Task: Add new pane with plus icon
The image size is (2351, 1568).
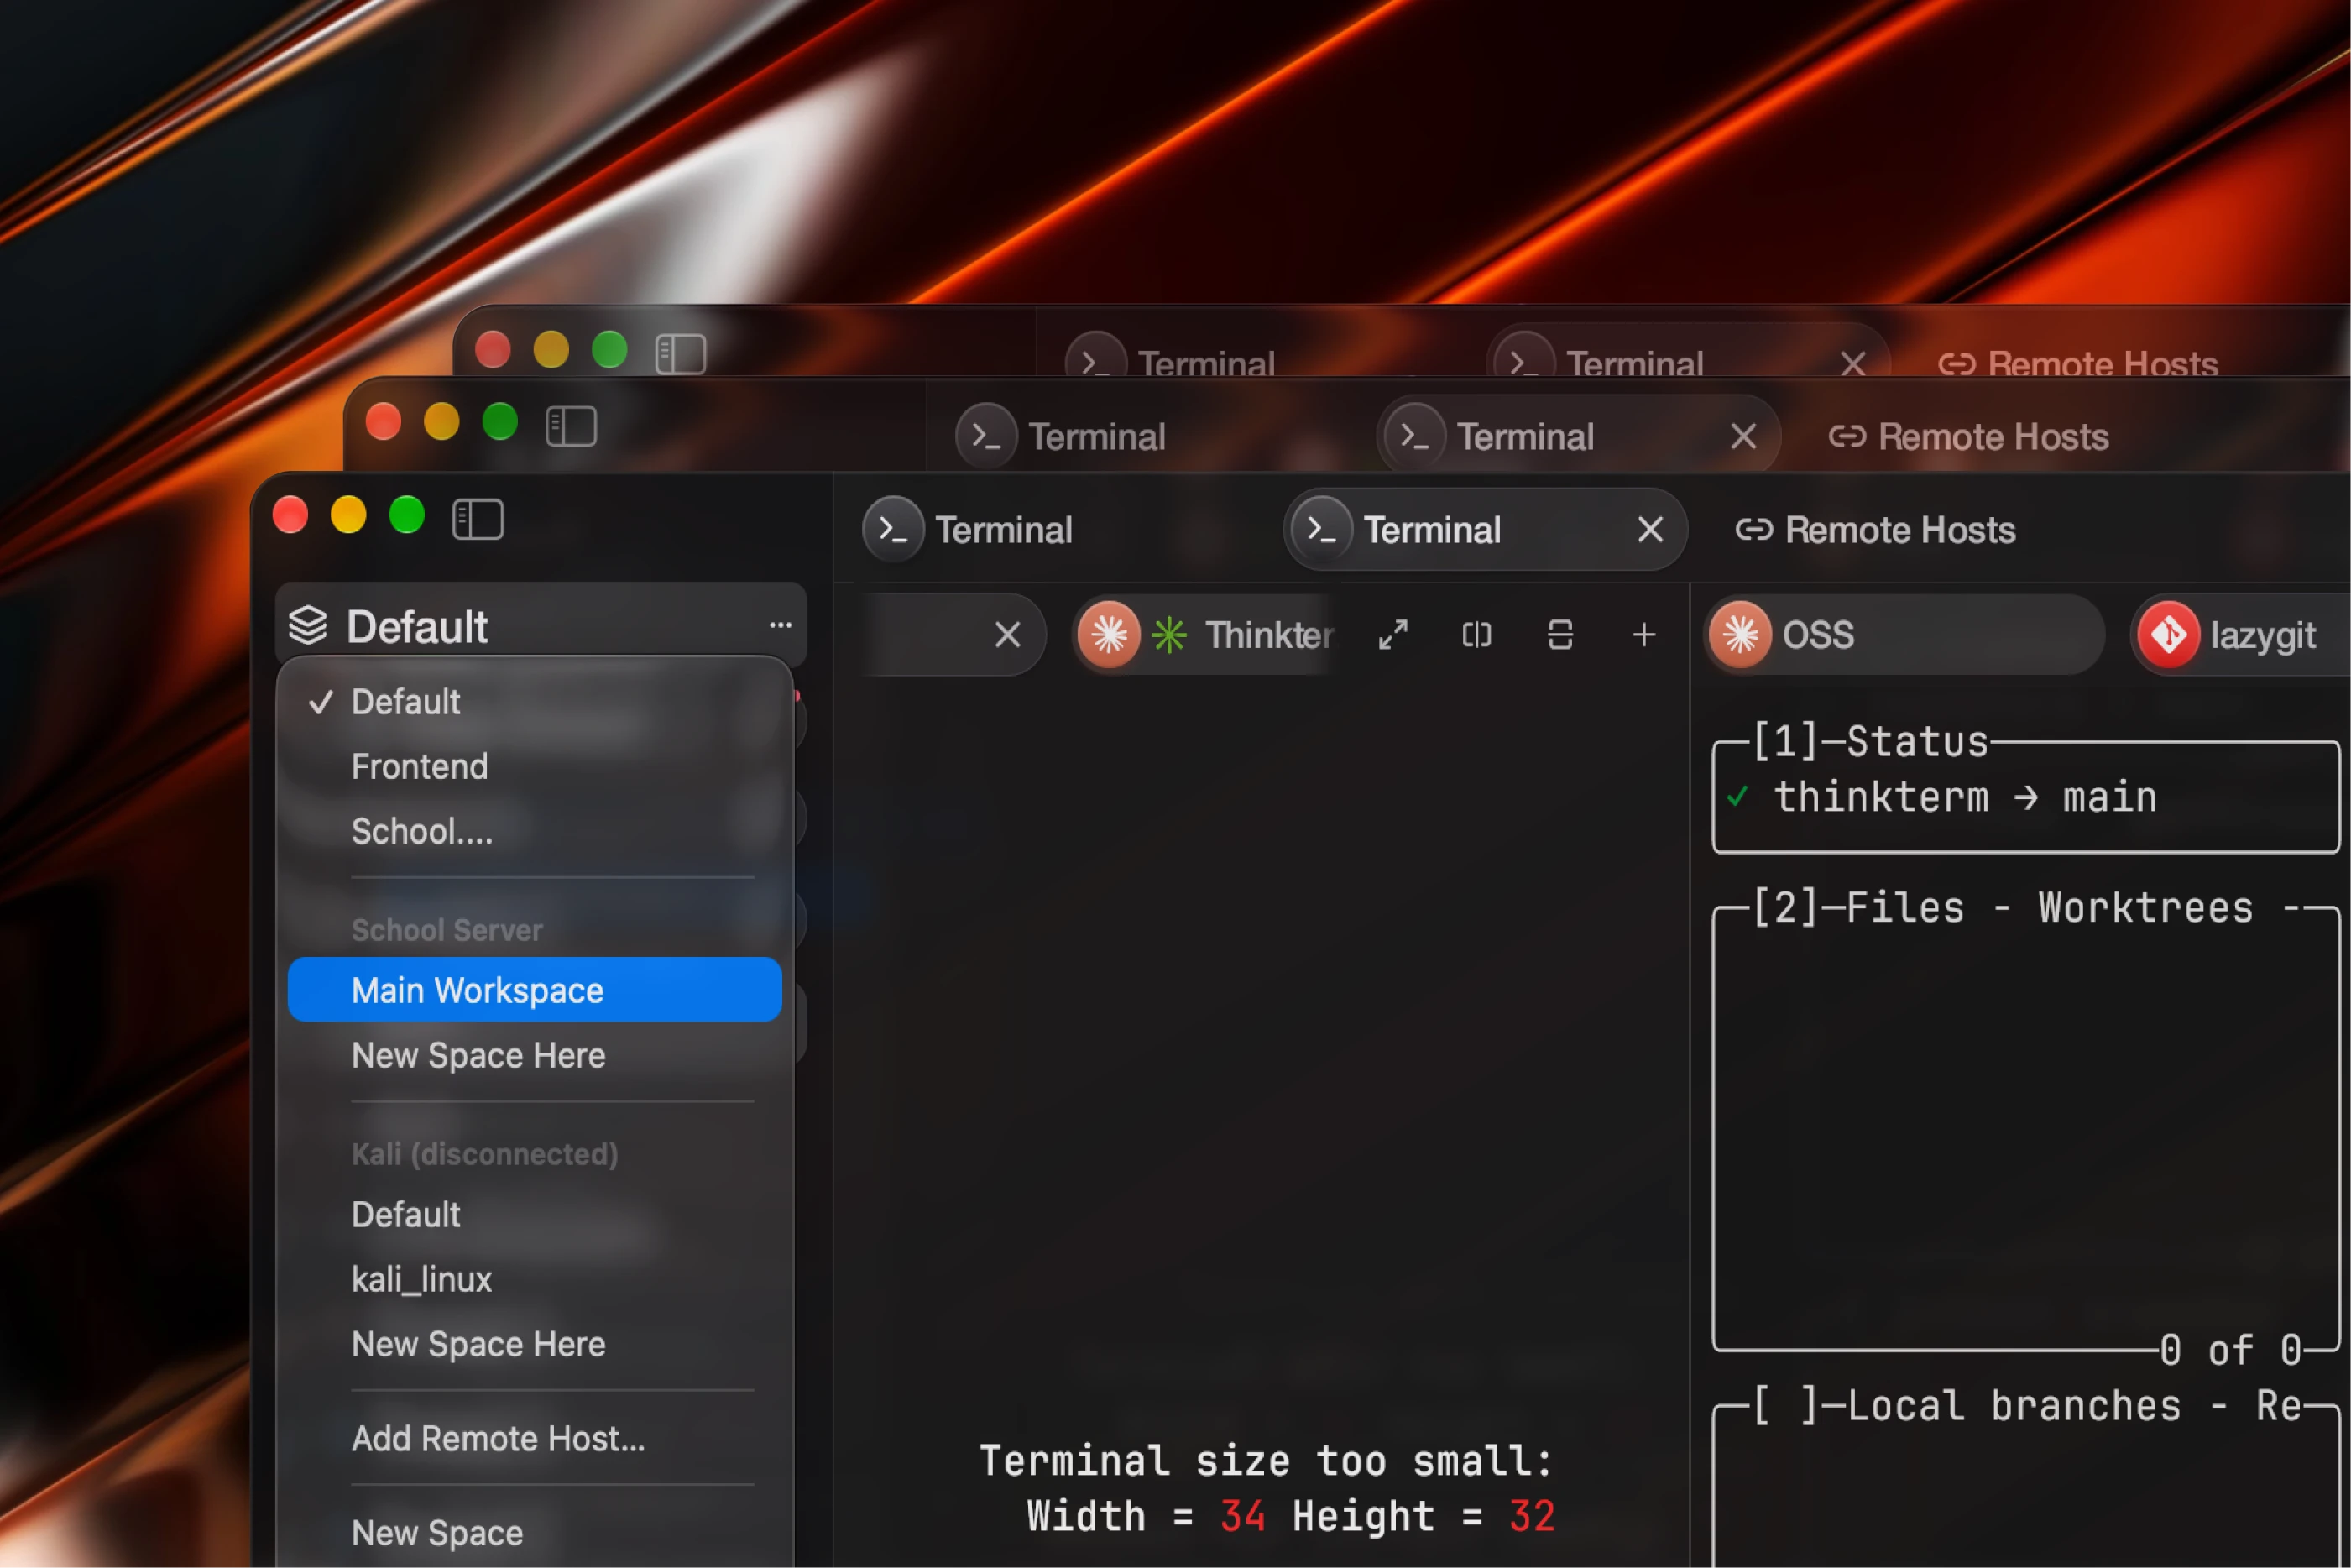Action: pyautogui.click(x=1644, y=634)
